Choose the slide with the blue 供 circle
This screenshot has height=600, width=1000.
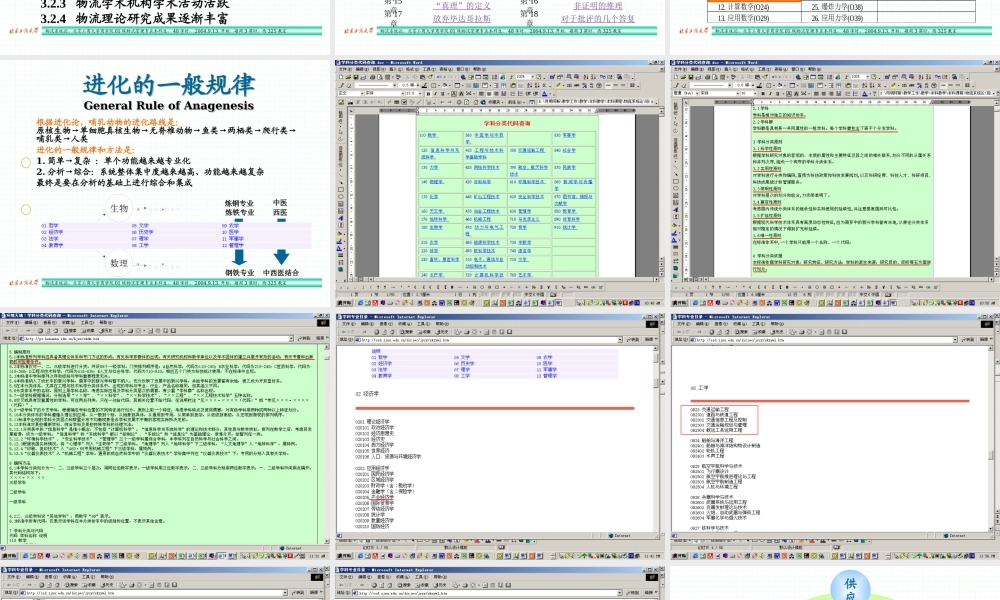pos(834,583)
